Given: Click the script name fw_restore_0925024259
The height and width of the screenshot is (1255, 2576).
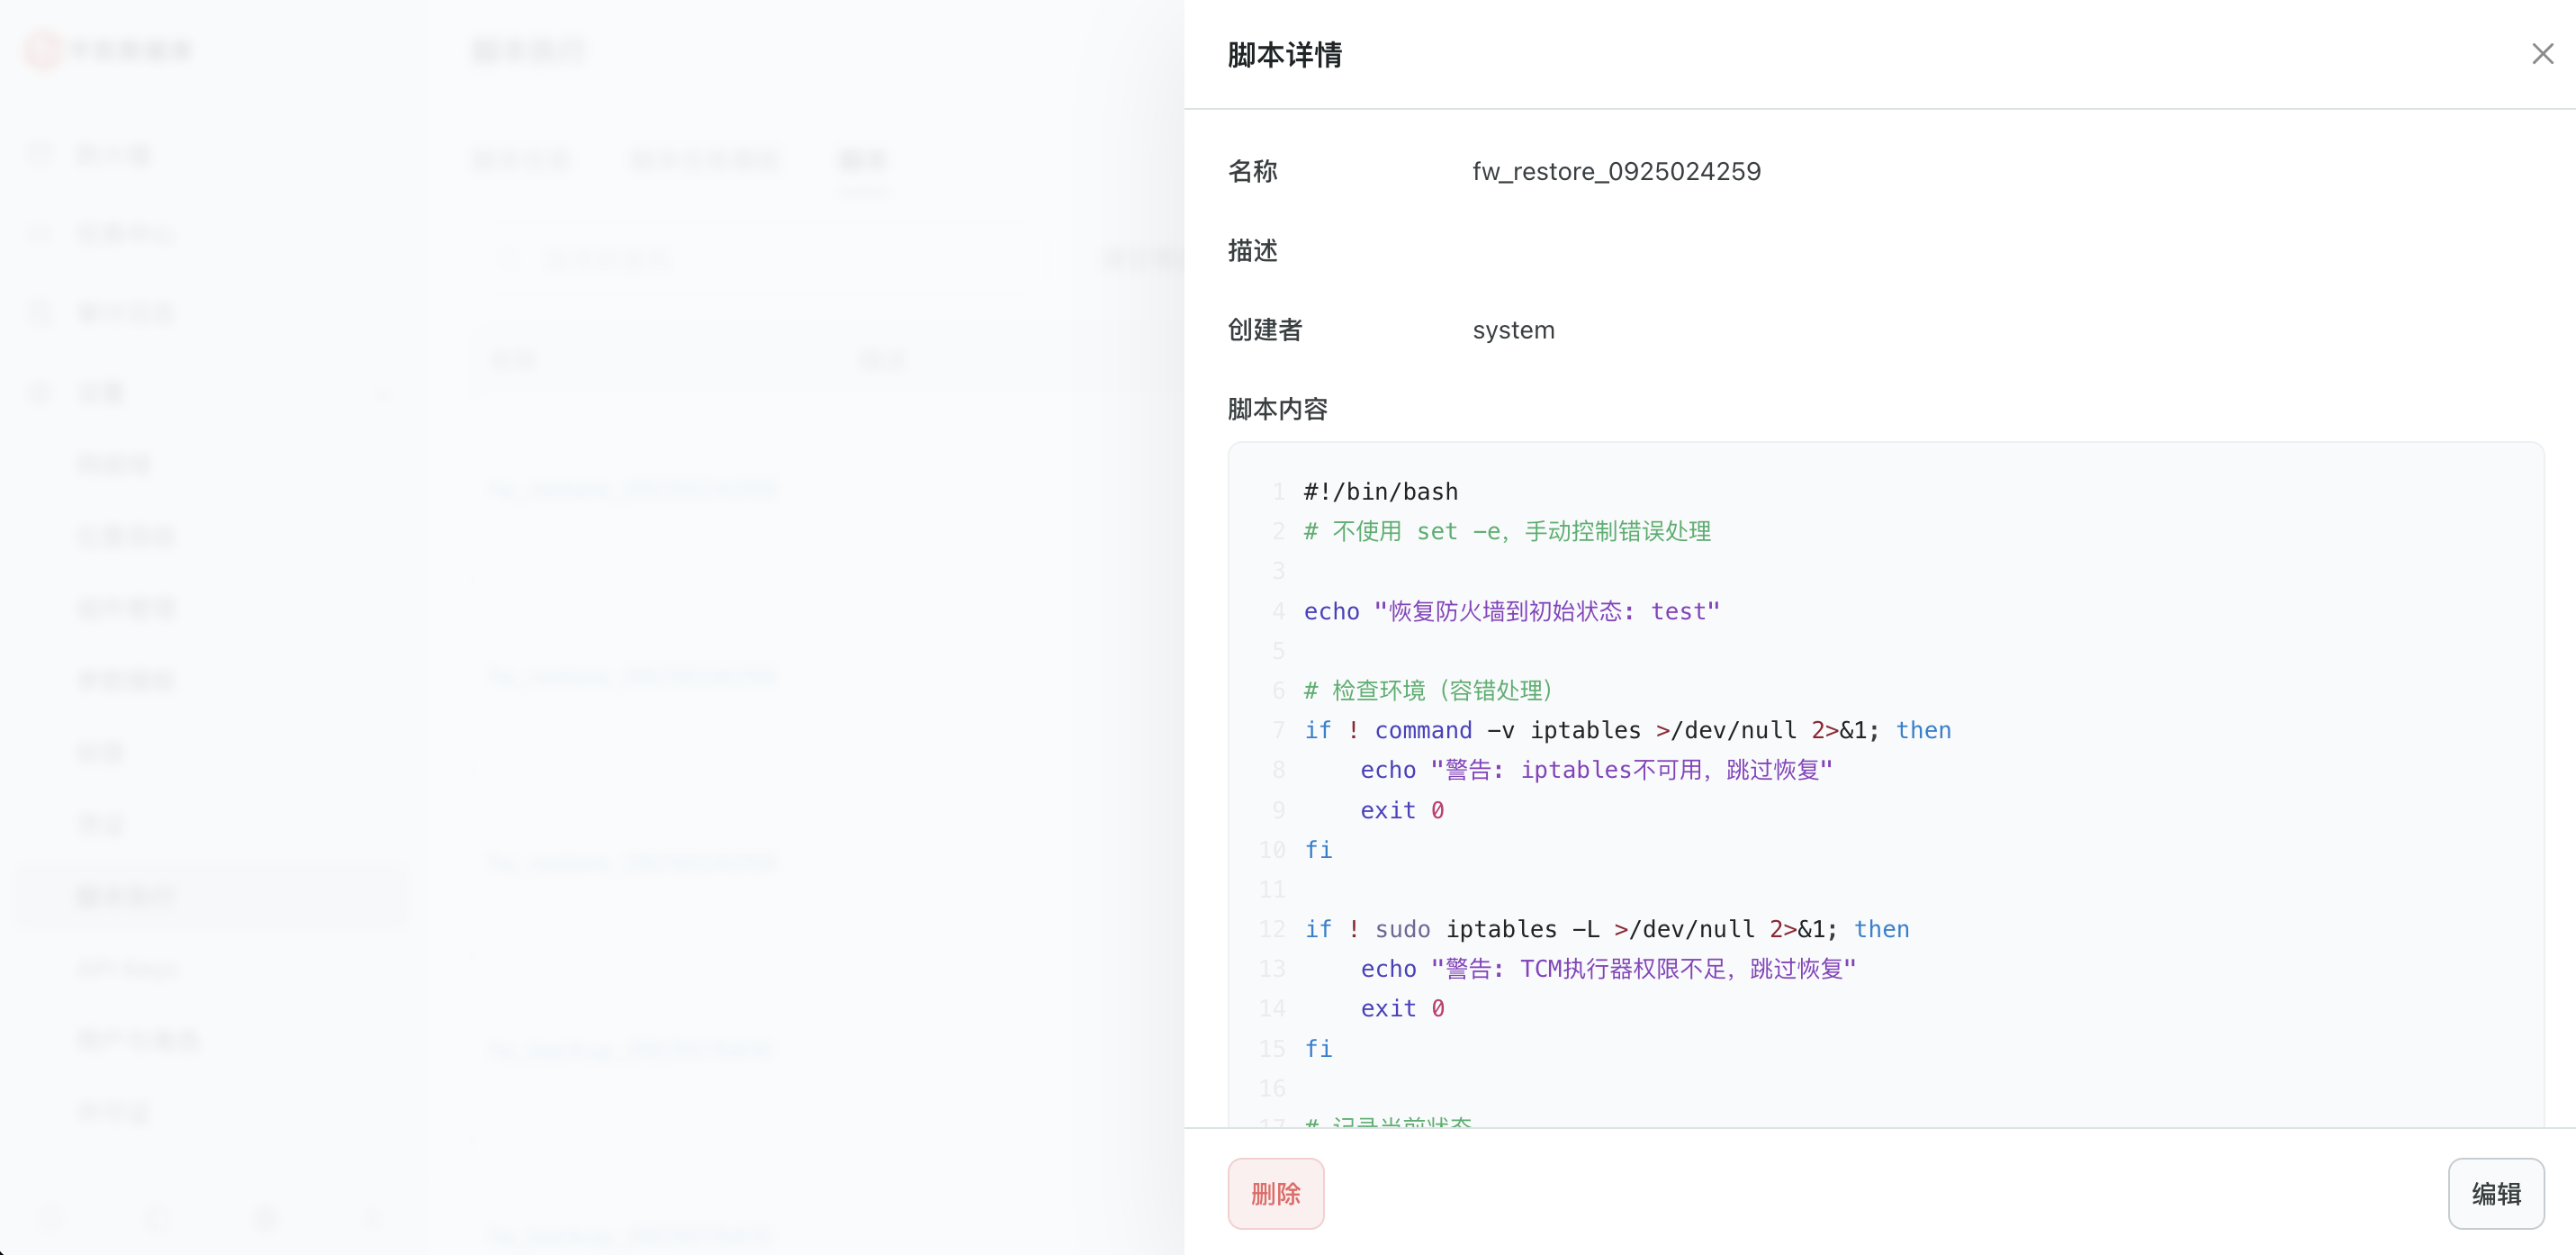Looking at the screenshot, I should pos(1616,171).
